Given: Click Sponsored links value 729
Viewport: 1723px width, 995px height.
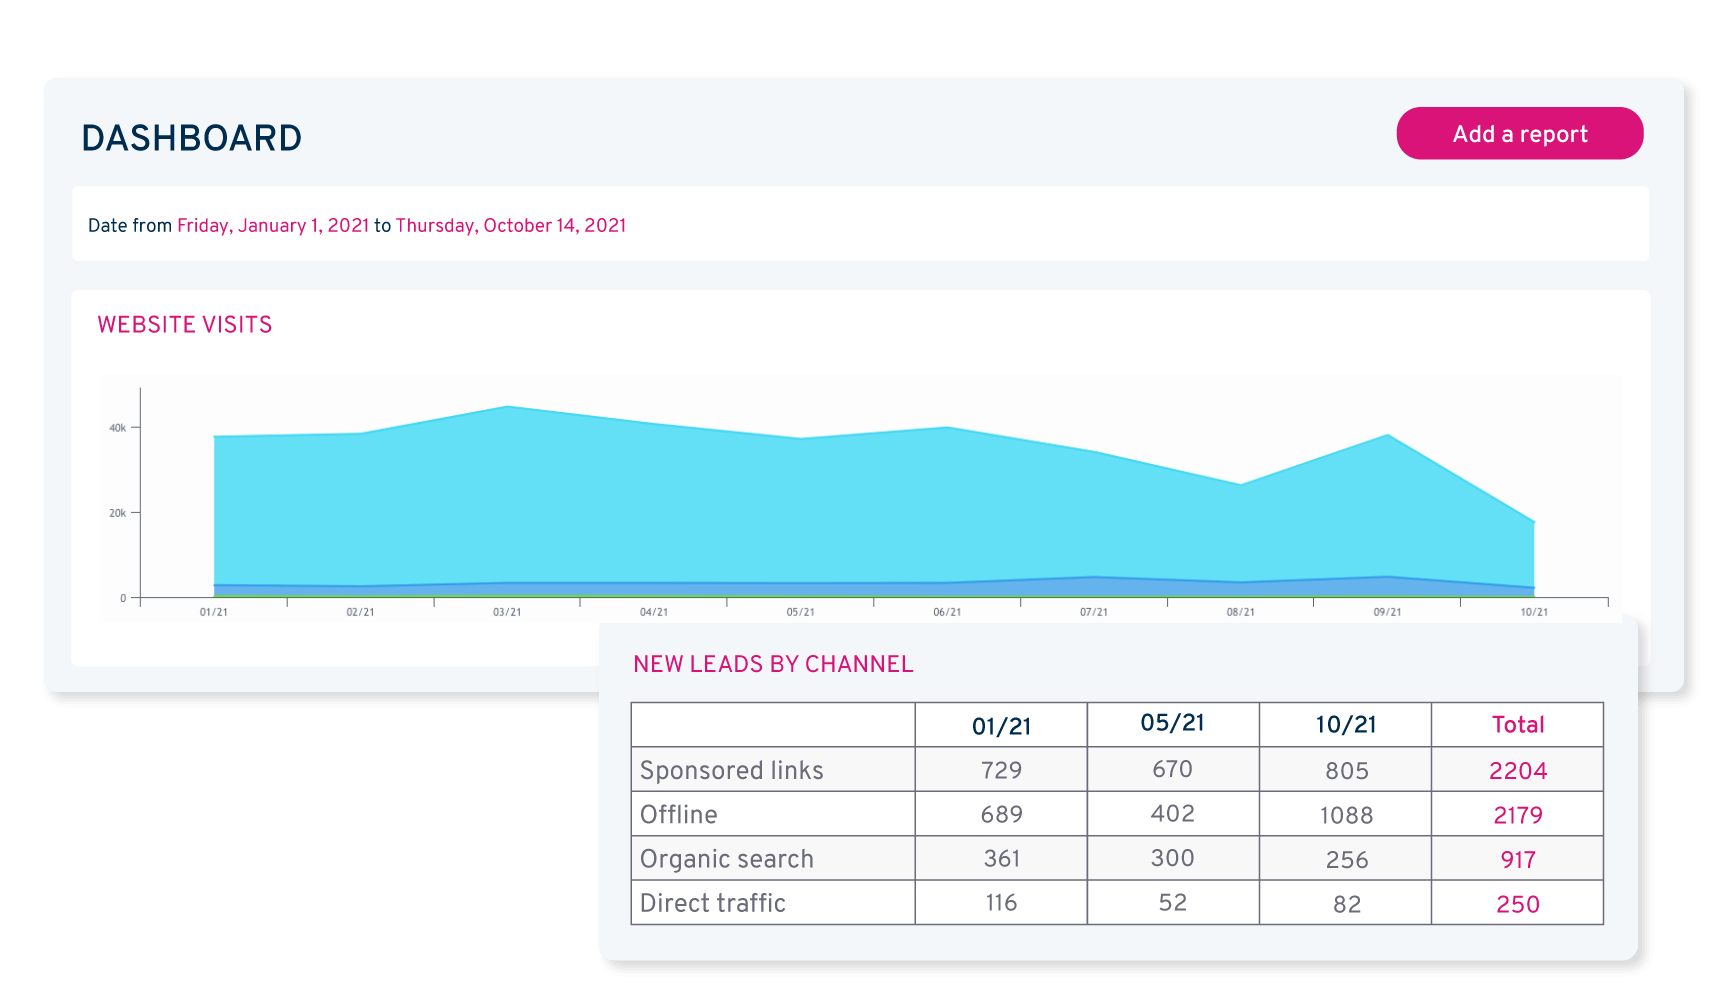Looking at the screenshot, I should click(x=1001, y=770).
